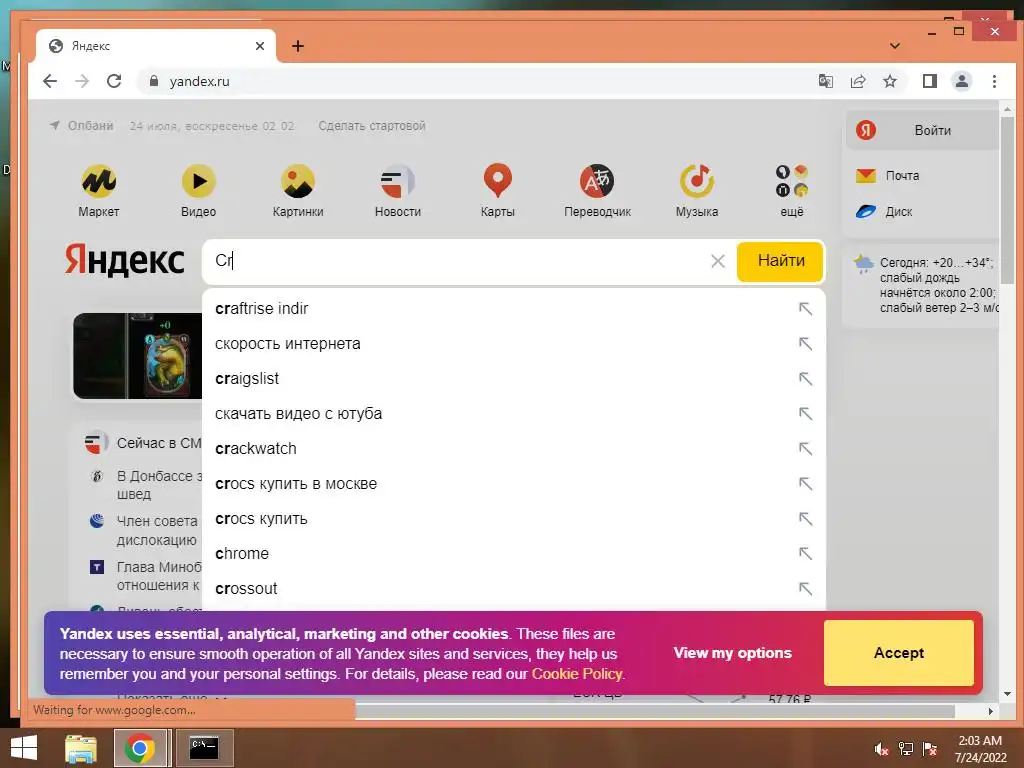This screenshot has width=1024, height=768.
Task: Select suggestion 'crossout'
Action: 514,588
